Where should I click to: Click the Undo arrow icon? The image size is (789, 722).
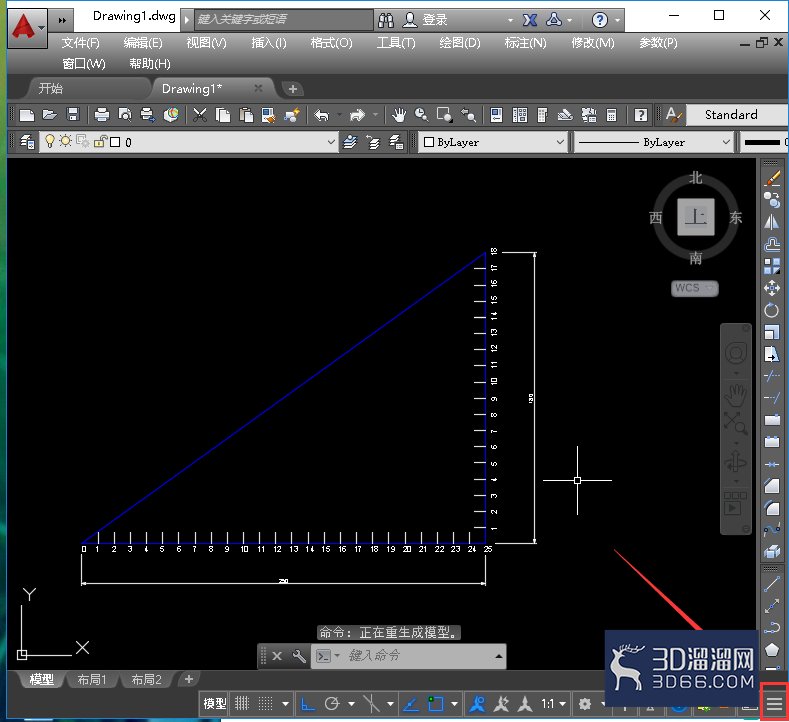[322, 115]
